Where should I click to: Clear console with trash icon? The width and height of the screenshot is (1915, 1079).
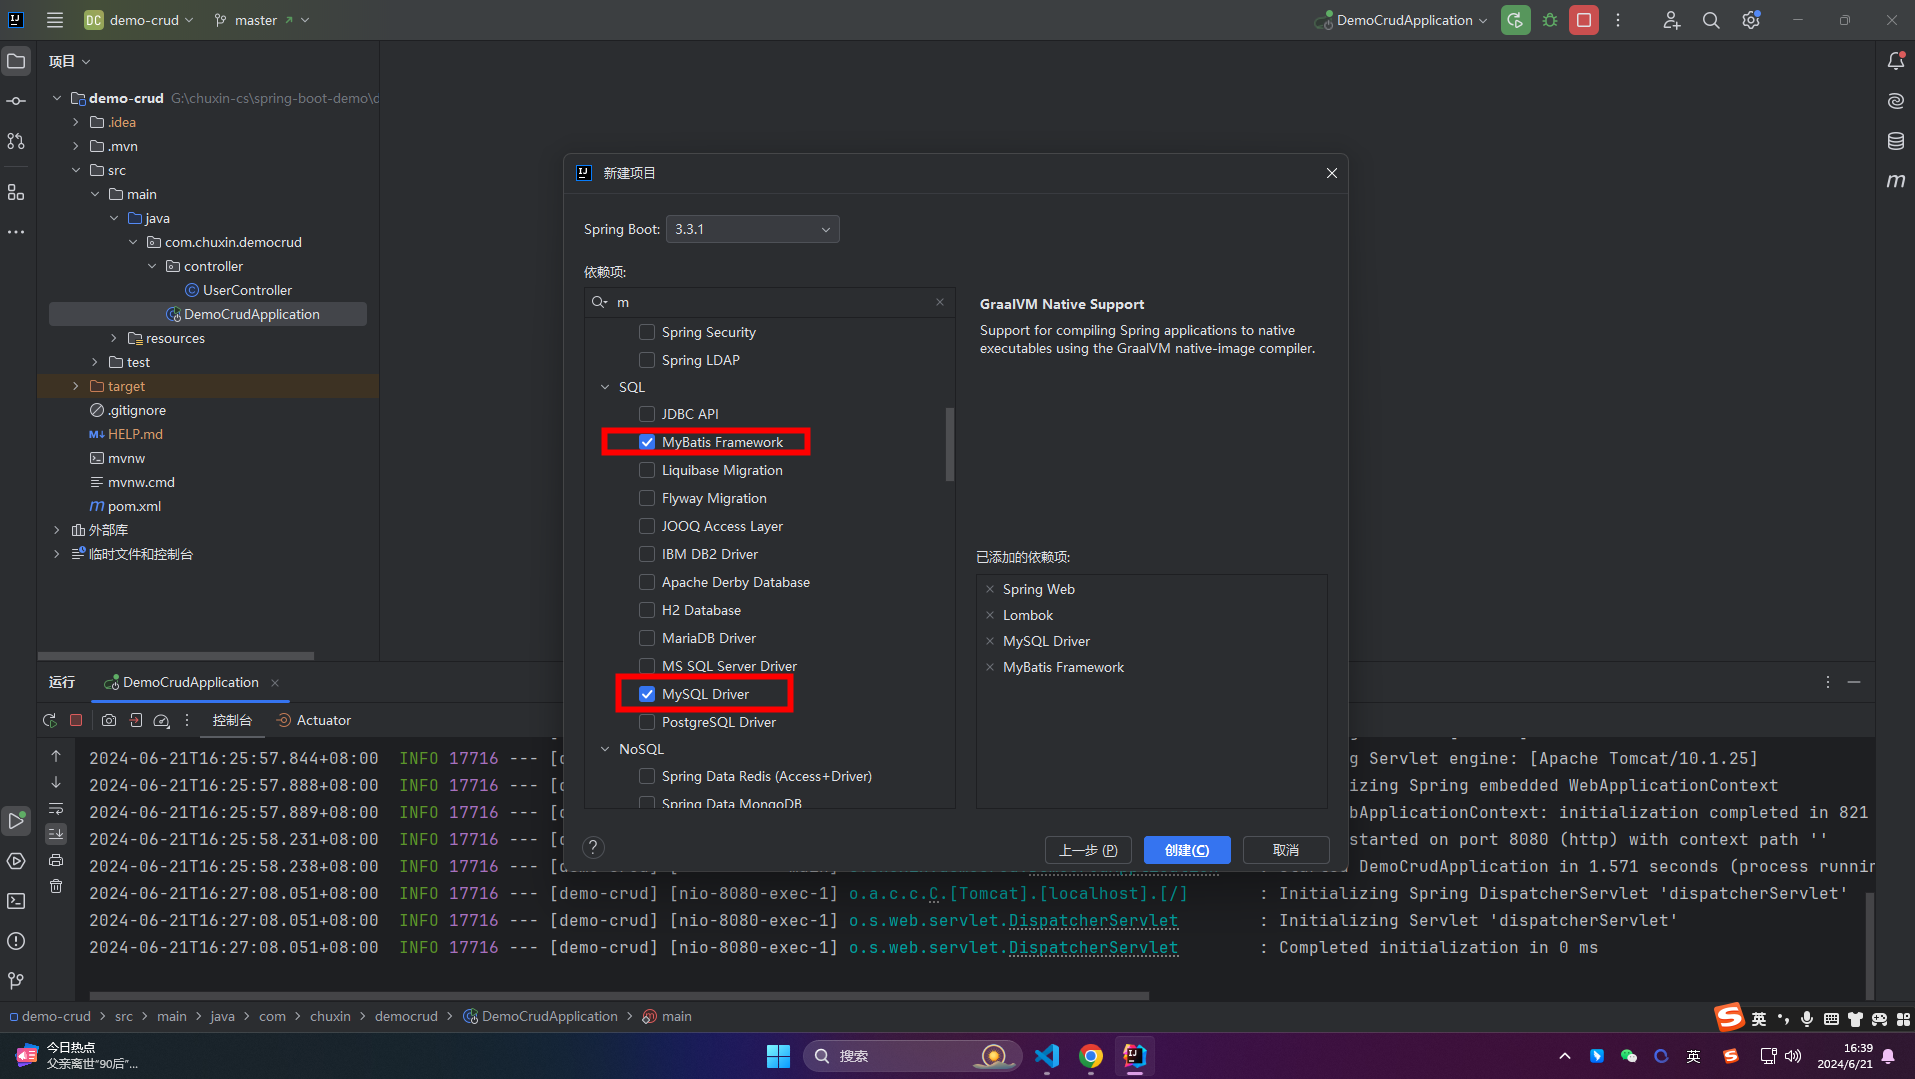[56, 886]
